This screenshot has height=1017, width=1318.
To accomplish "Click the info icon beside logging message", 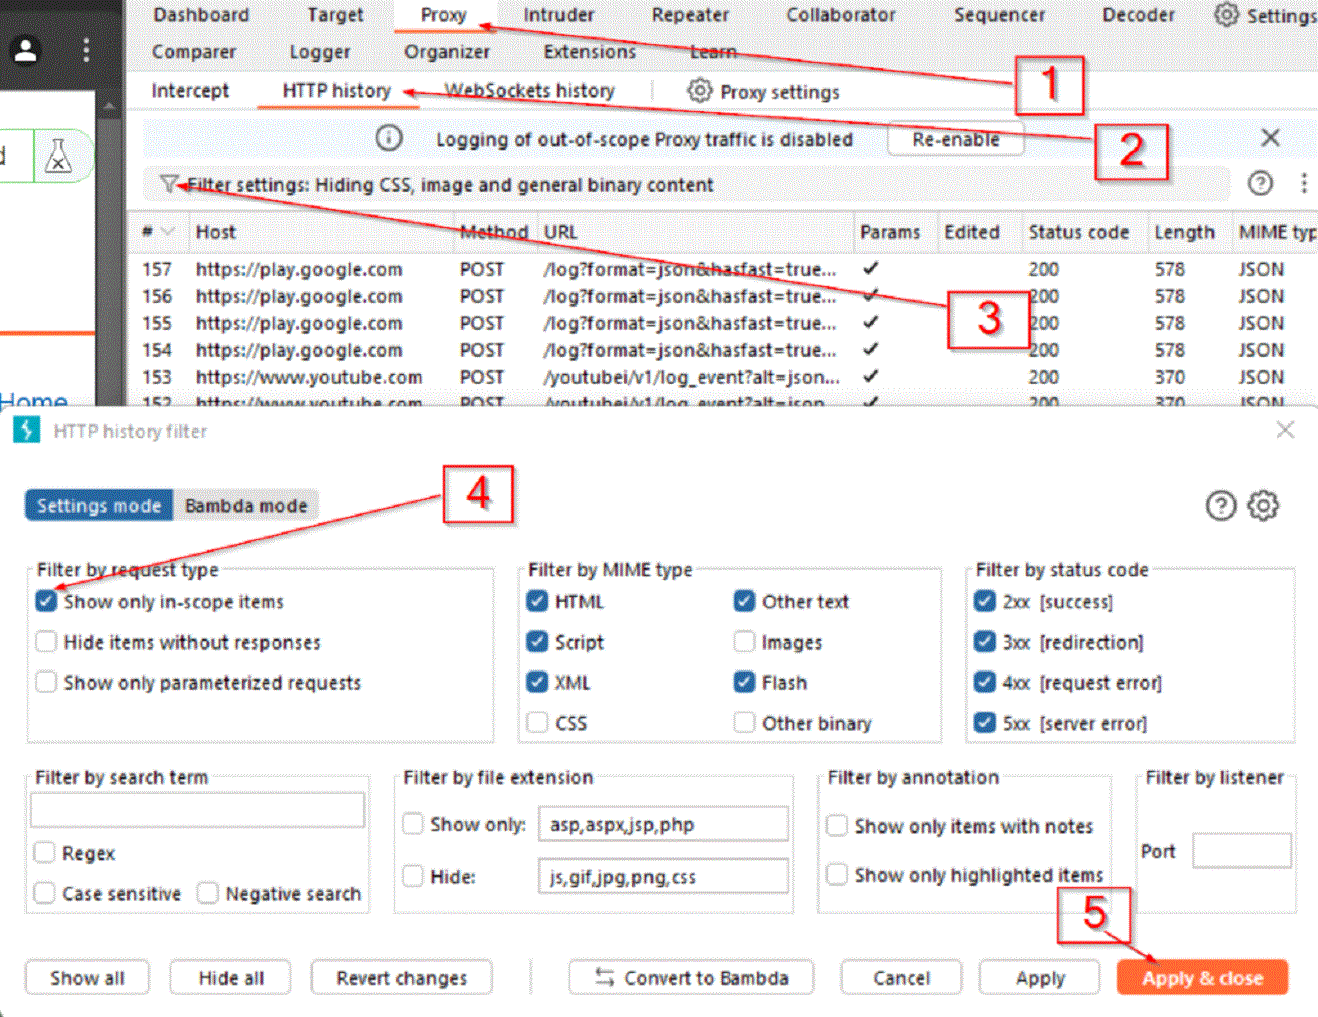I will (389, 138).
